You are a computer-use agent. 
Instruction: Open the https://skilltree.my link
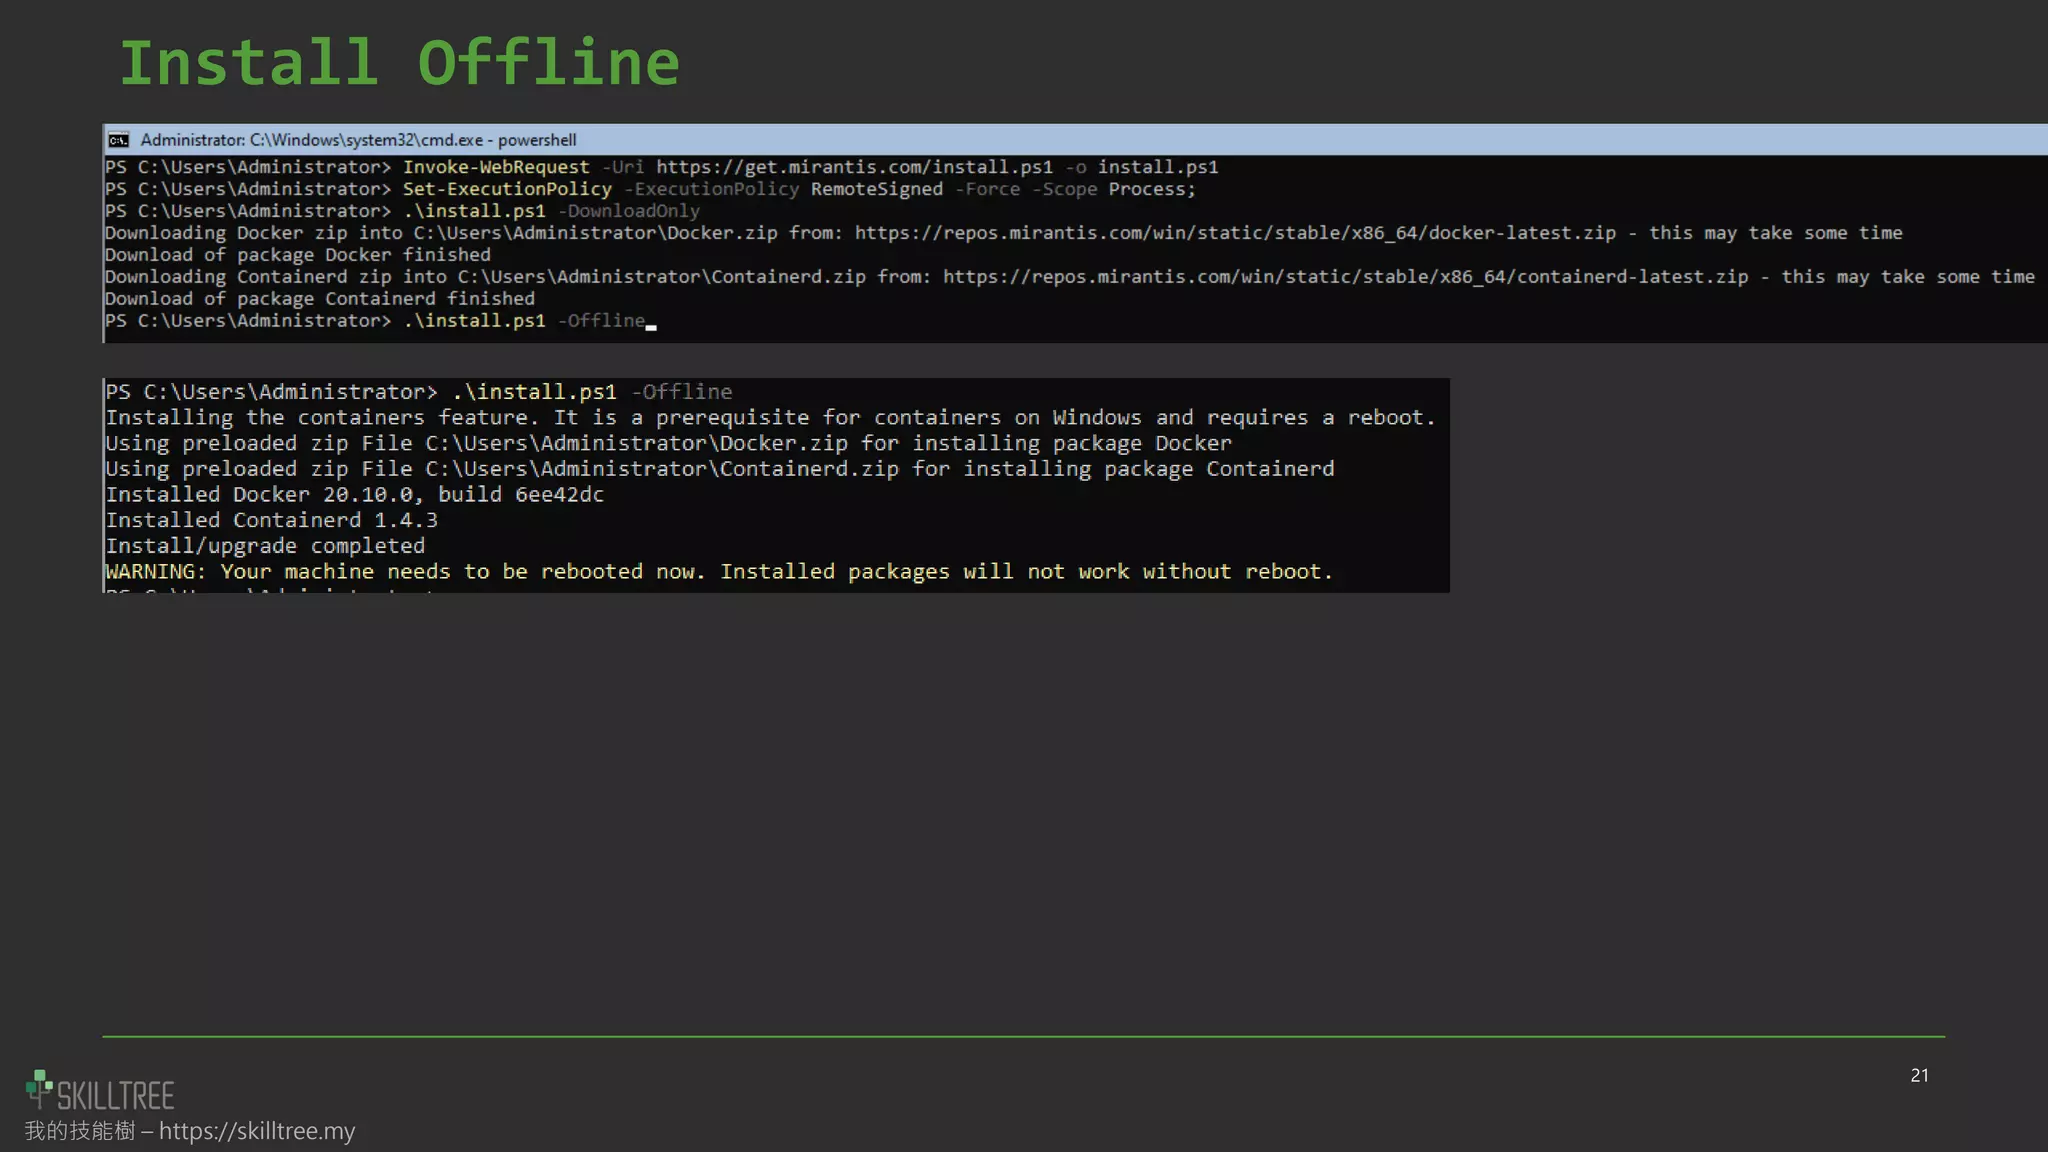[x=257, y=1131]
